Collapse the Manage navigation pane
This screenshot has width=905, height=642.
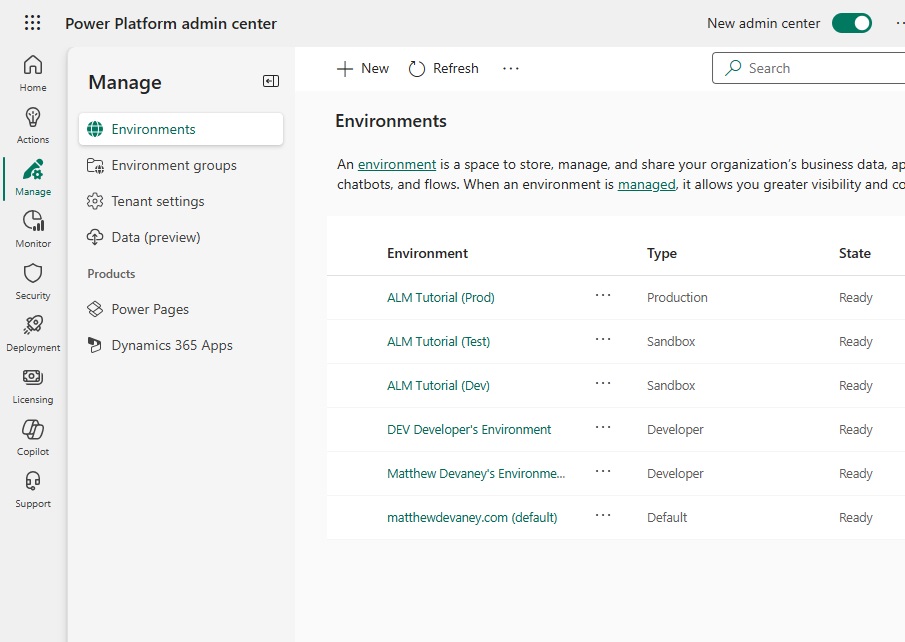coord(271,81)
